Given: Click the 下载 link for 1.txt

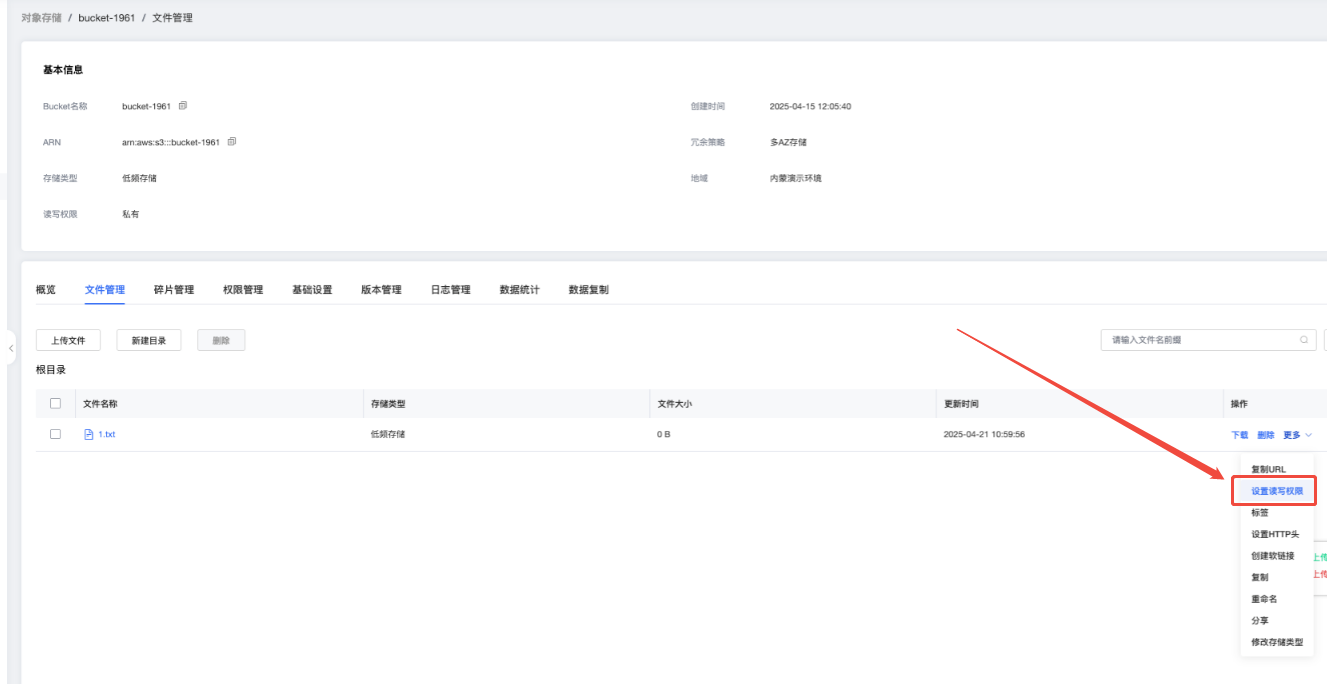Looking at the screenshot, I should point(1239,435).
